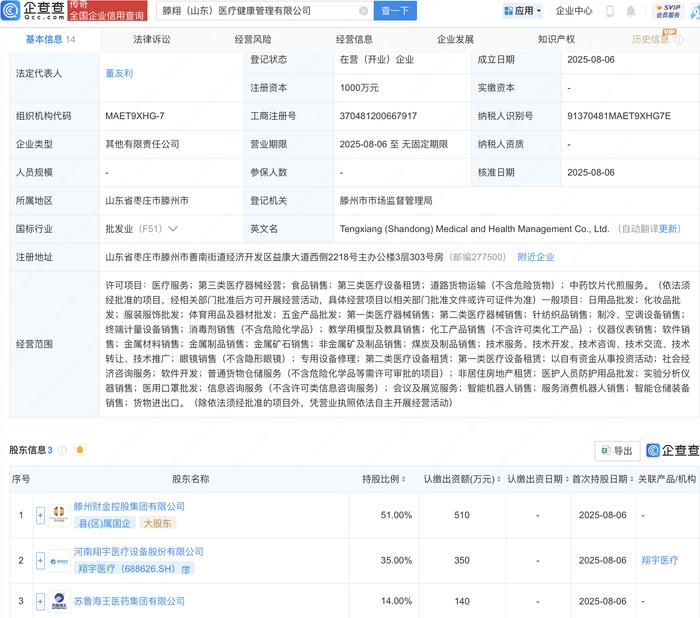Click 滕州财金控股集团 company logo
This screenshot has width=700, height=618.
coord(59,514)
